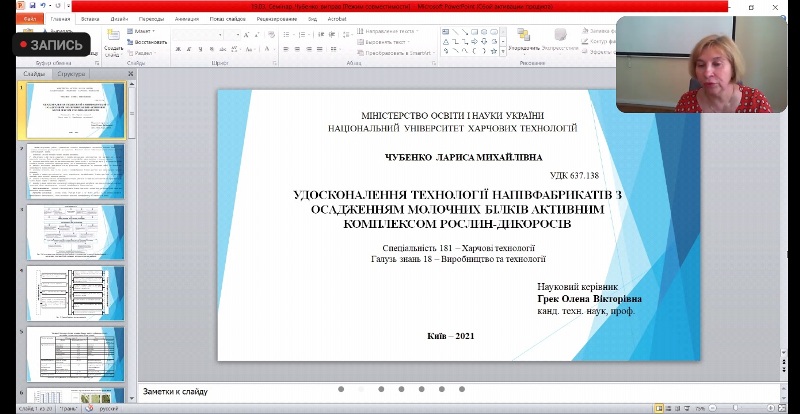Click the Undo arrow icon

pyautogui.click(x=42, y=6)
